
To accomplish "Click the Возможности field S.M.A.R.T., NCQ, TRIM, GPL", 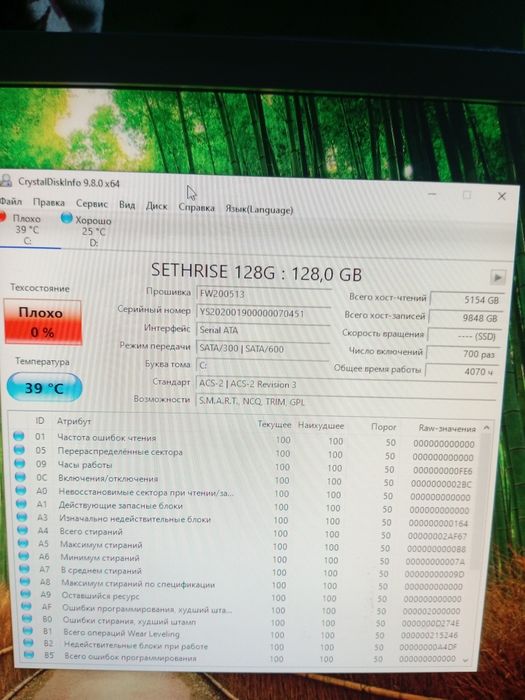I will [x=346, y=401].
